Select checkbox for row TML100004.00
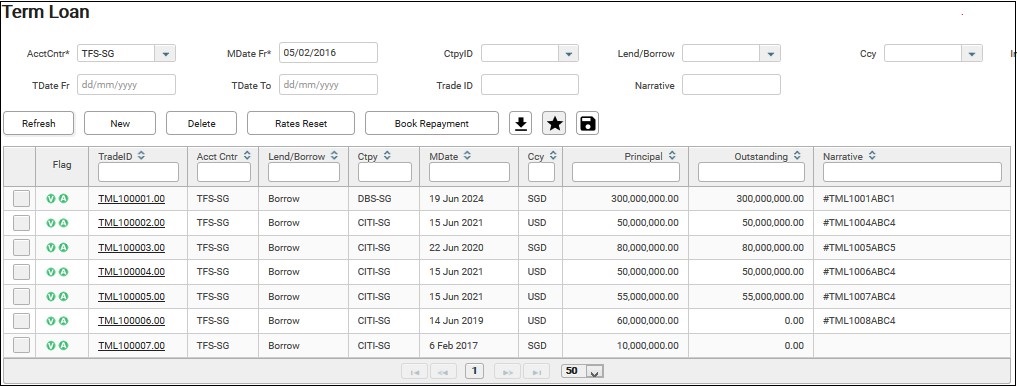The image size is (1017, 387). point(21,272)
